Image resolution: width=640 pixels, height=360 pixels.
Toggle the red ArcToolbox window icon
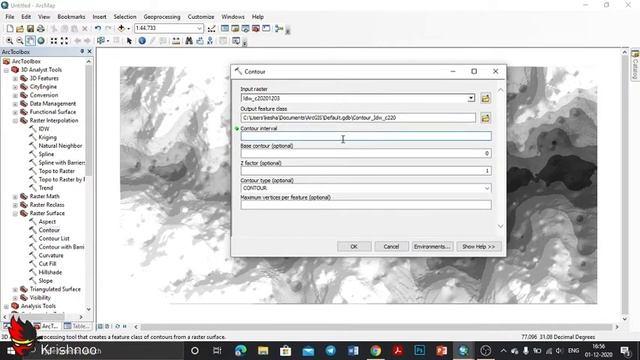256,29
